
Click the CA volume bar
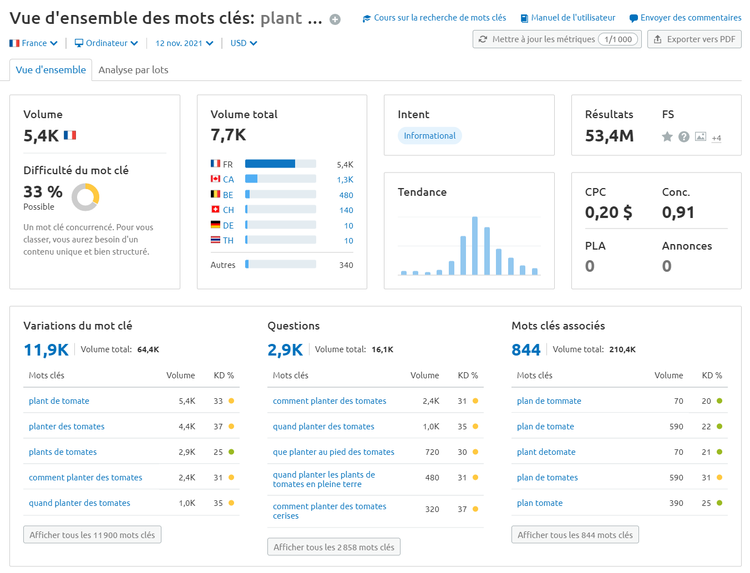(x=280, y=179)
